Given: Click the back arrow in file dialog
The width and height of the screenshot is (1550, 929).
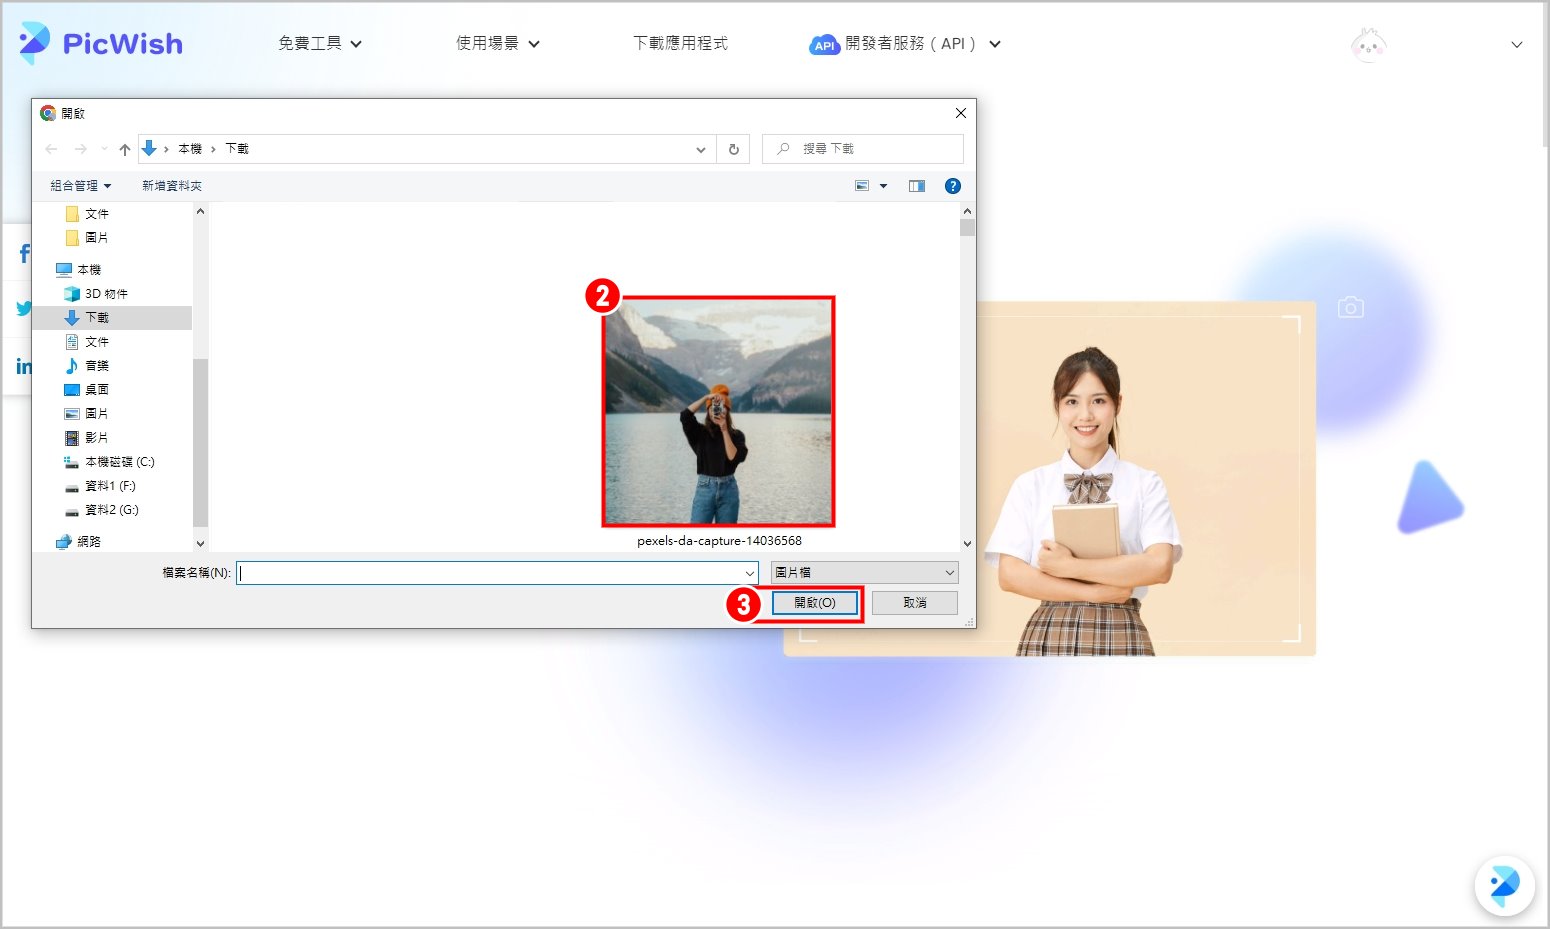Looking at the screenshot, I should (51, 149).
